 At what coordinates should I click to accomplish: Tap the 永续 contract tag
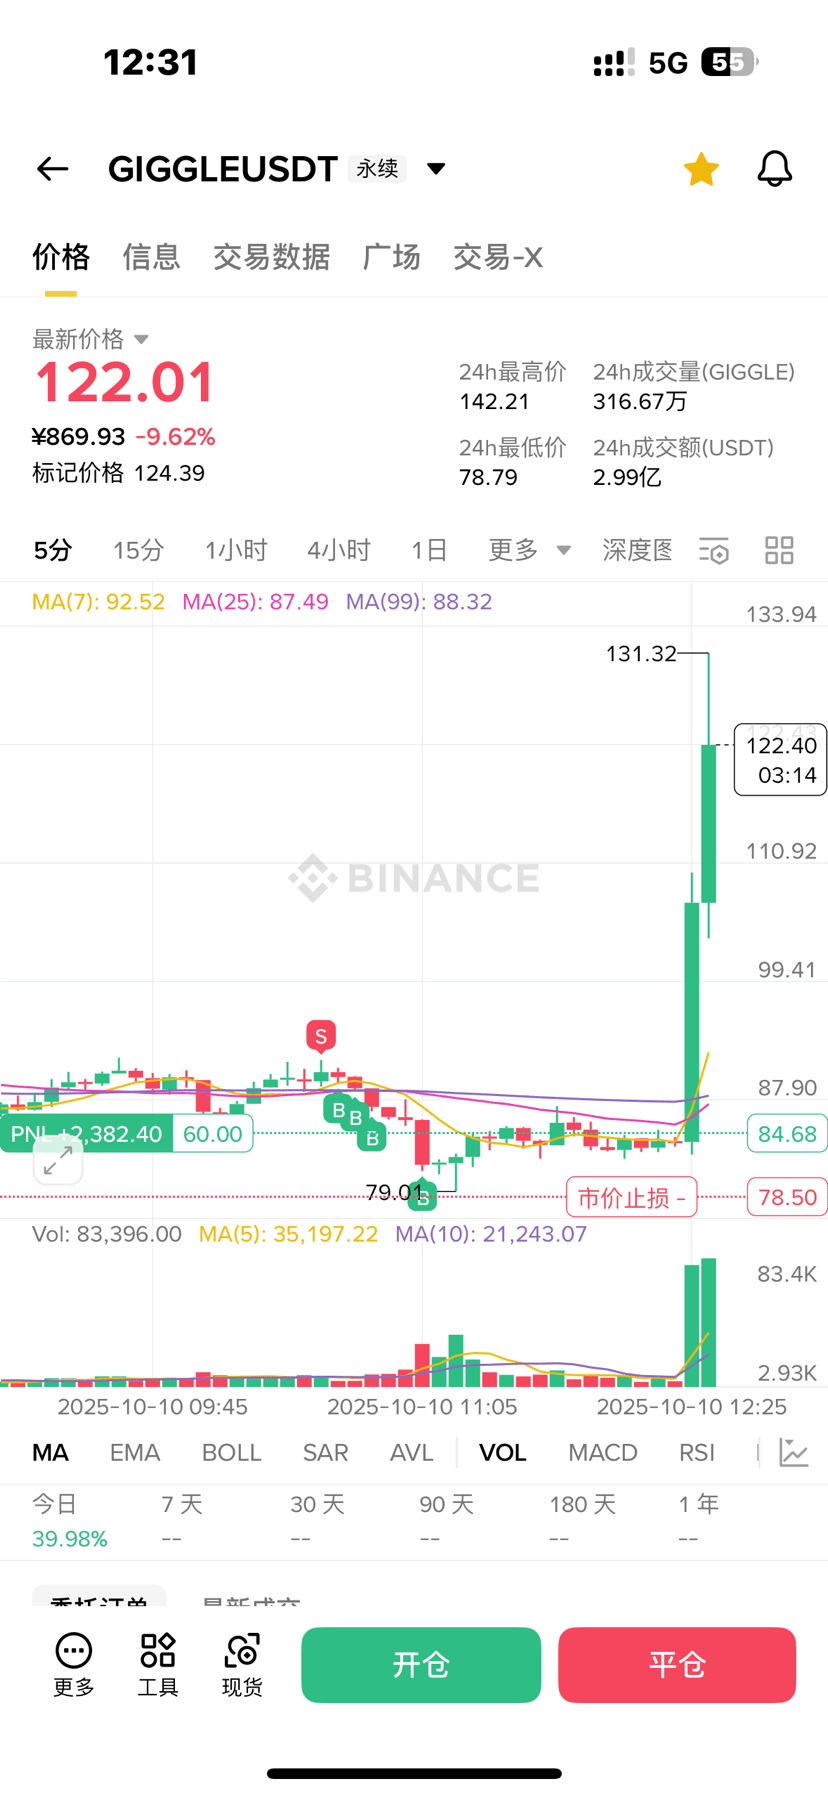click(x=378, y=168)
